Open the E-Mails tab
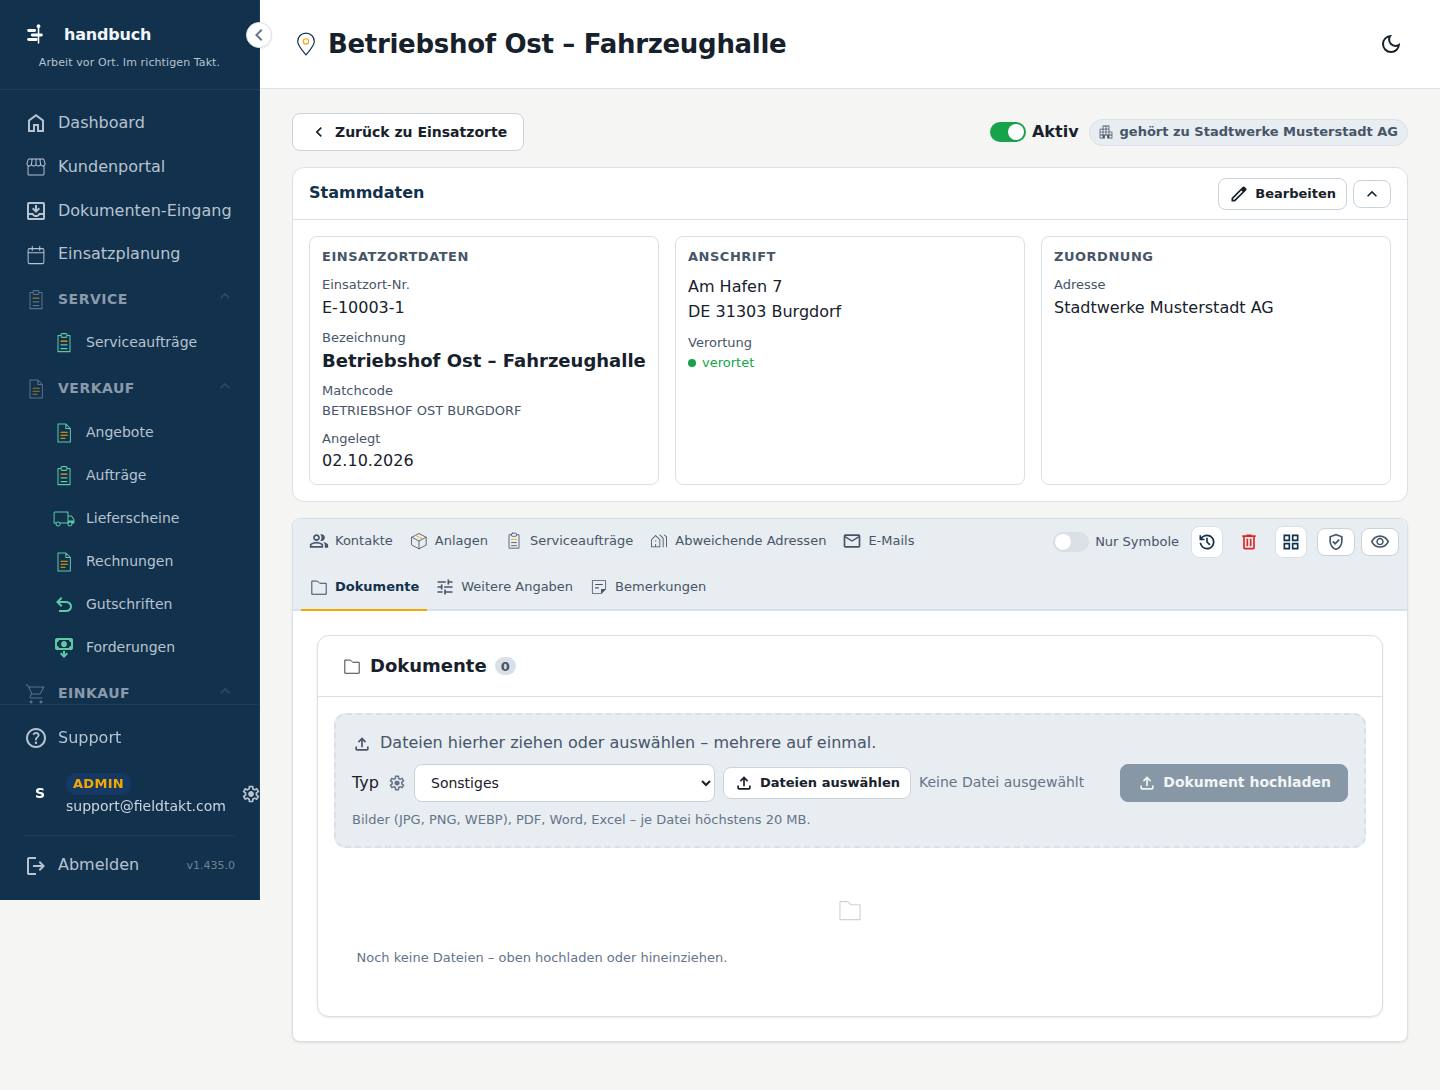Screen dimensions: 1440x1090 (879, 541)
